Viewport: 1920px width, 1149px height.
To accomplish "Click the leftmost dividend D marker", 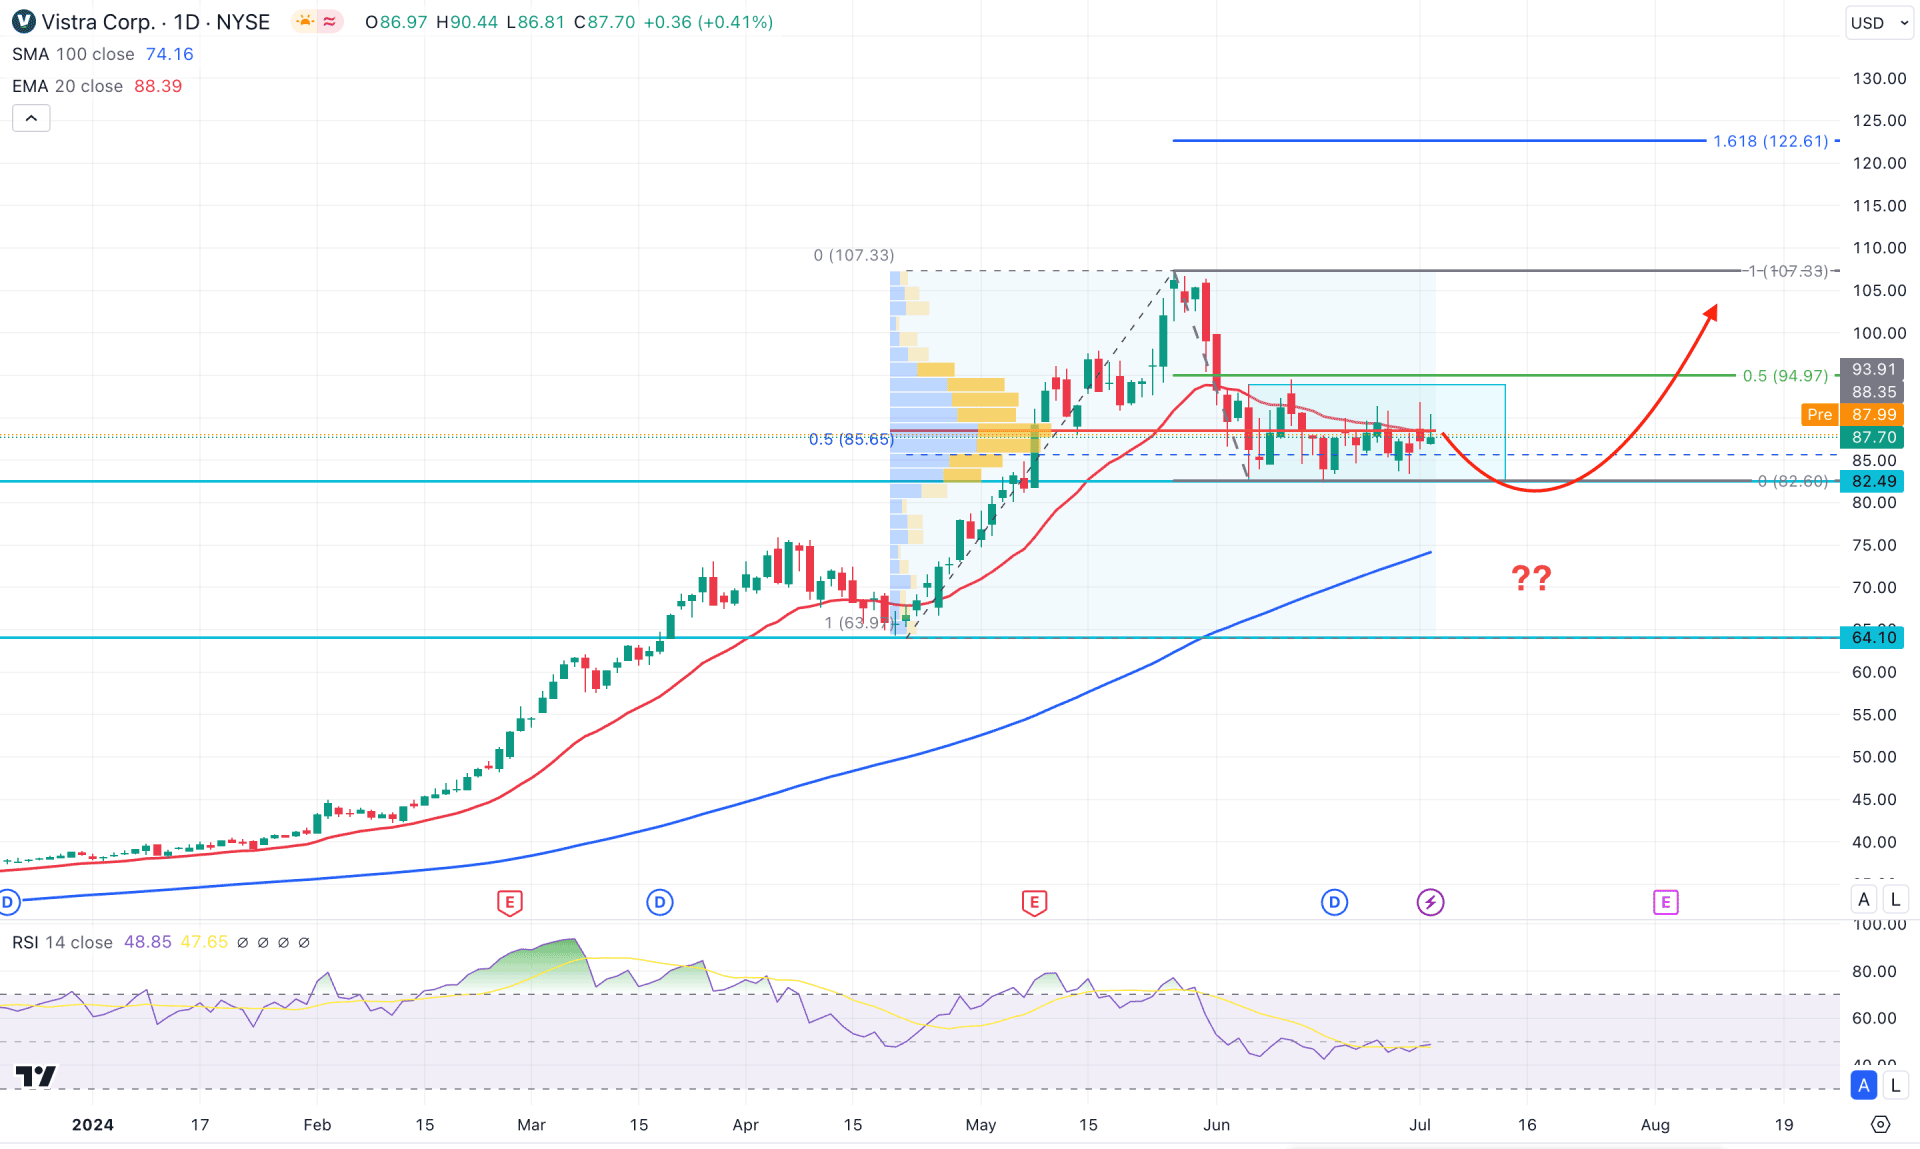I will pyautogui.click(x=8, y=902).
